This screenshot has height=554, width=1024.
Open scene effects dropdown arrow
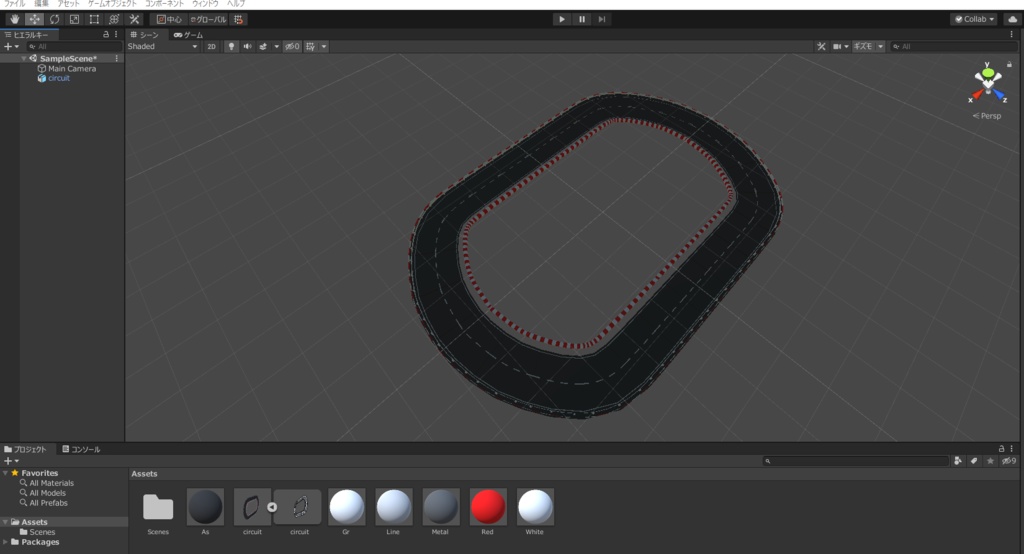coord(276,46)
